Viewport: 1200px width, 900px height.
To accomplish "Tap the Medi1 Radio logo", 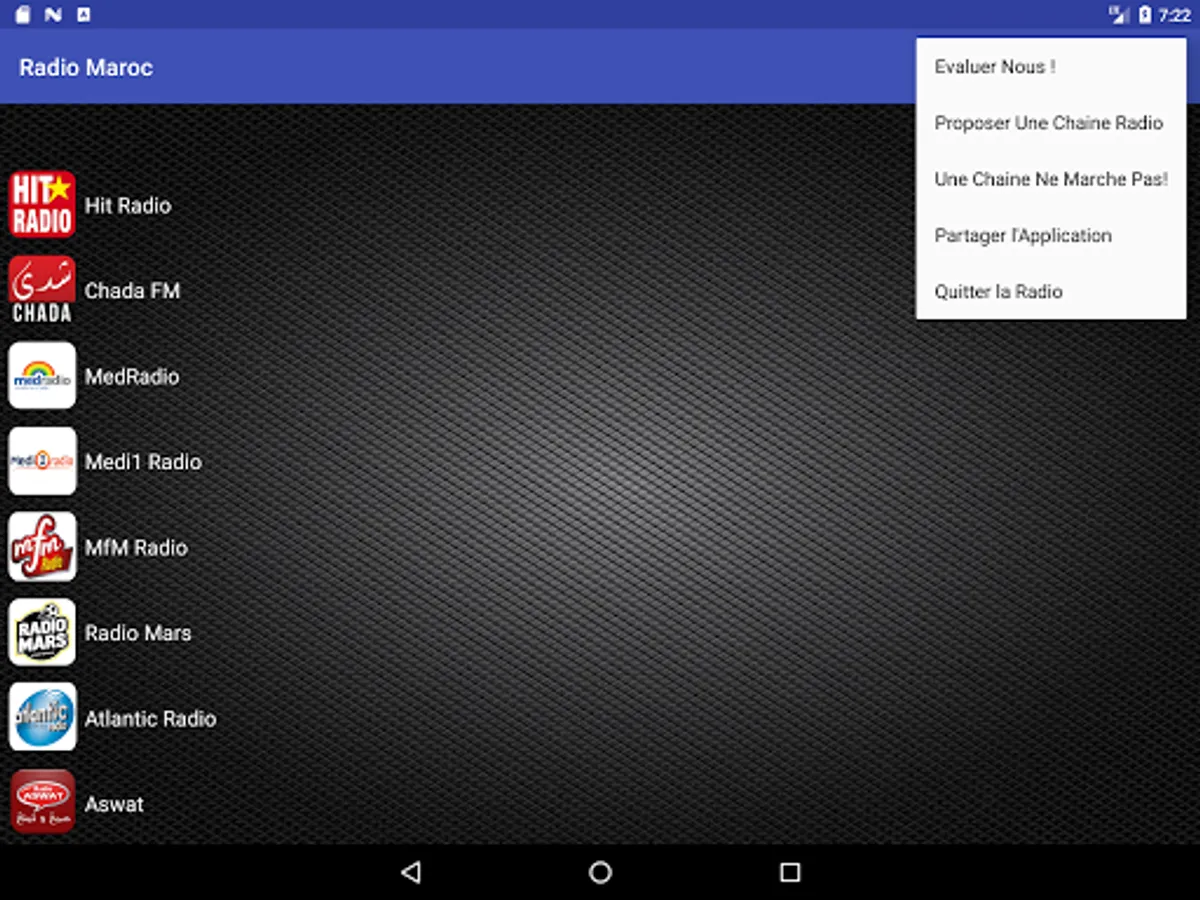I will (x=42, y=461).
